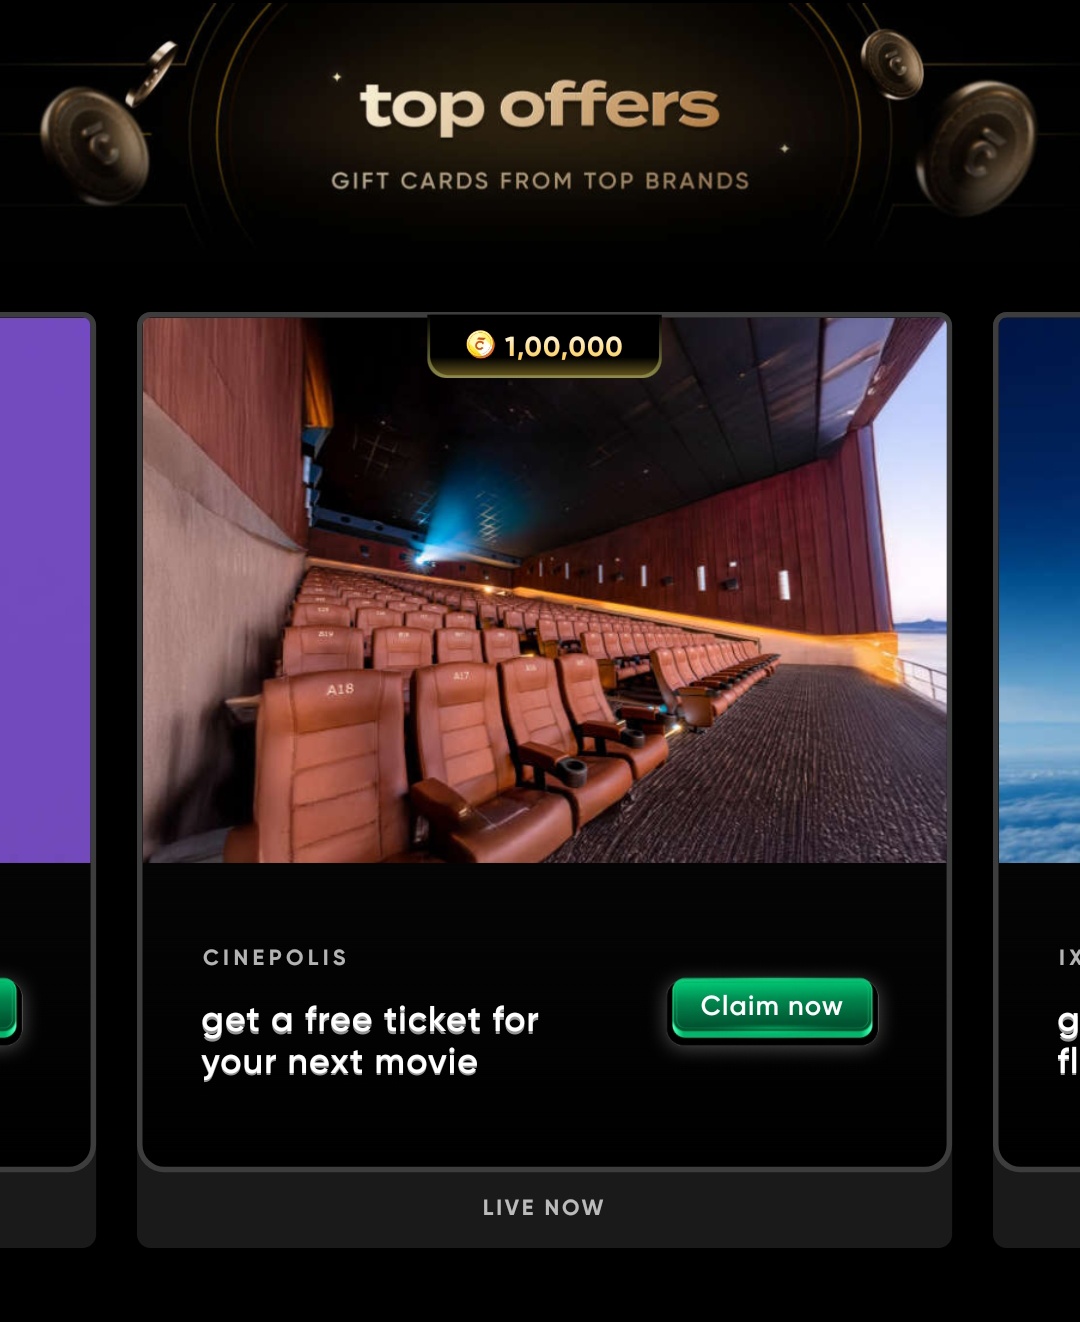Click the sparkle star left of top offers
This screenshot has width=1080, height=1322.
337,77
